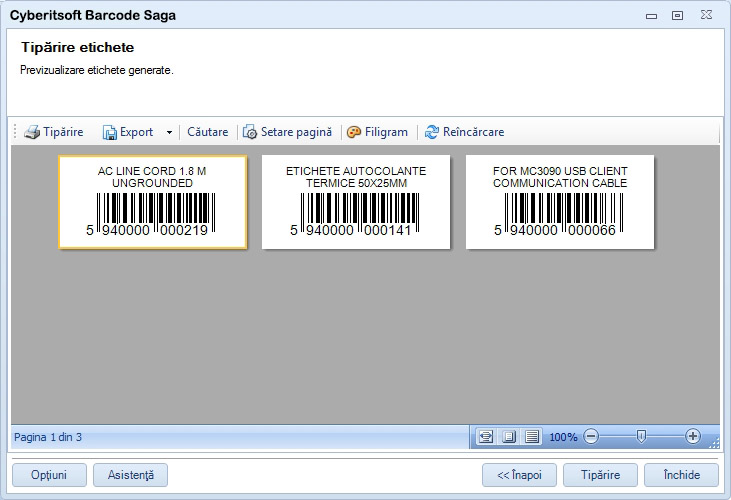
Task: Switch to the first page layout view icon
Action: (486, 437)
